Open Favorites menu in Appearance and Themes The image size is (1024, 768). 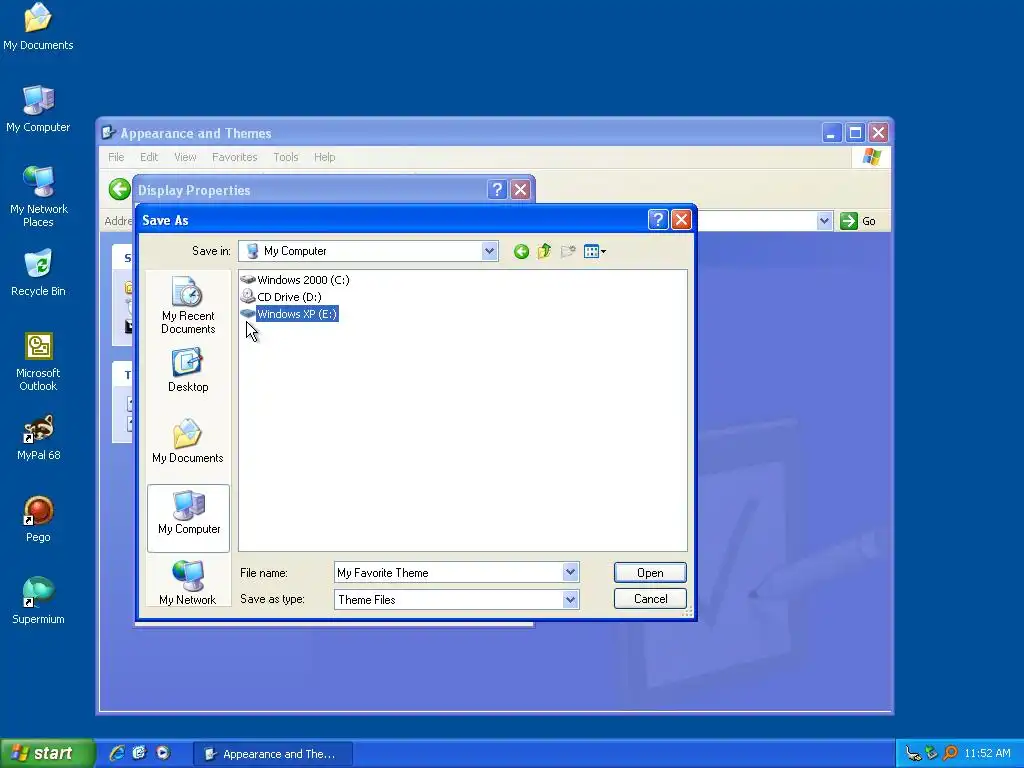click(x=234, y=157)
